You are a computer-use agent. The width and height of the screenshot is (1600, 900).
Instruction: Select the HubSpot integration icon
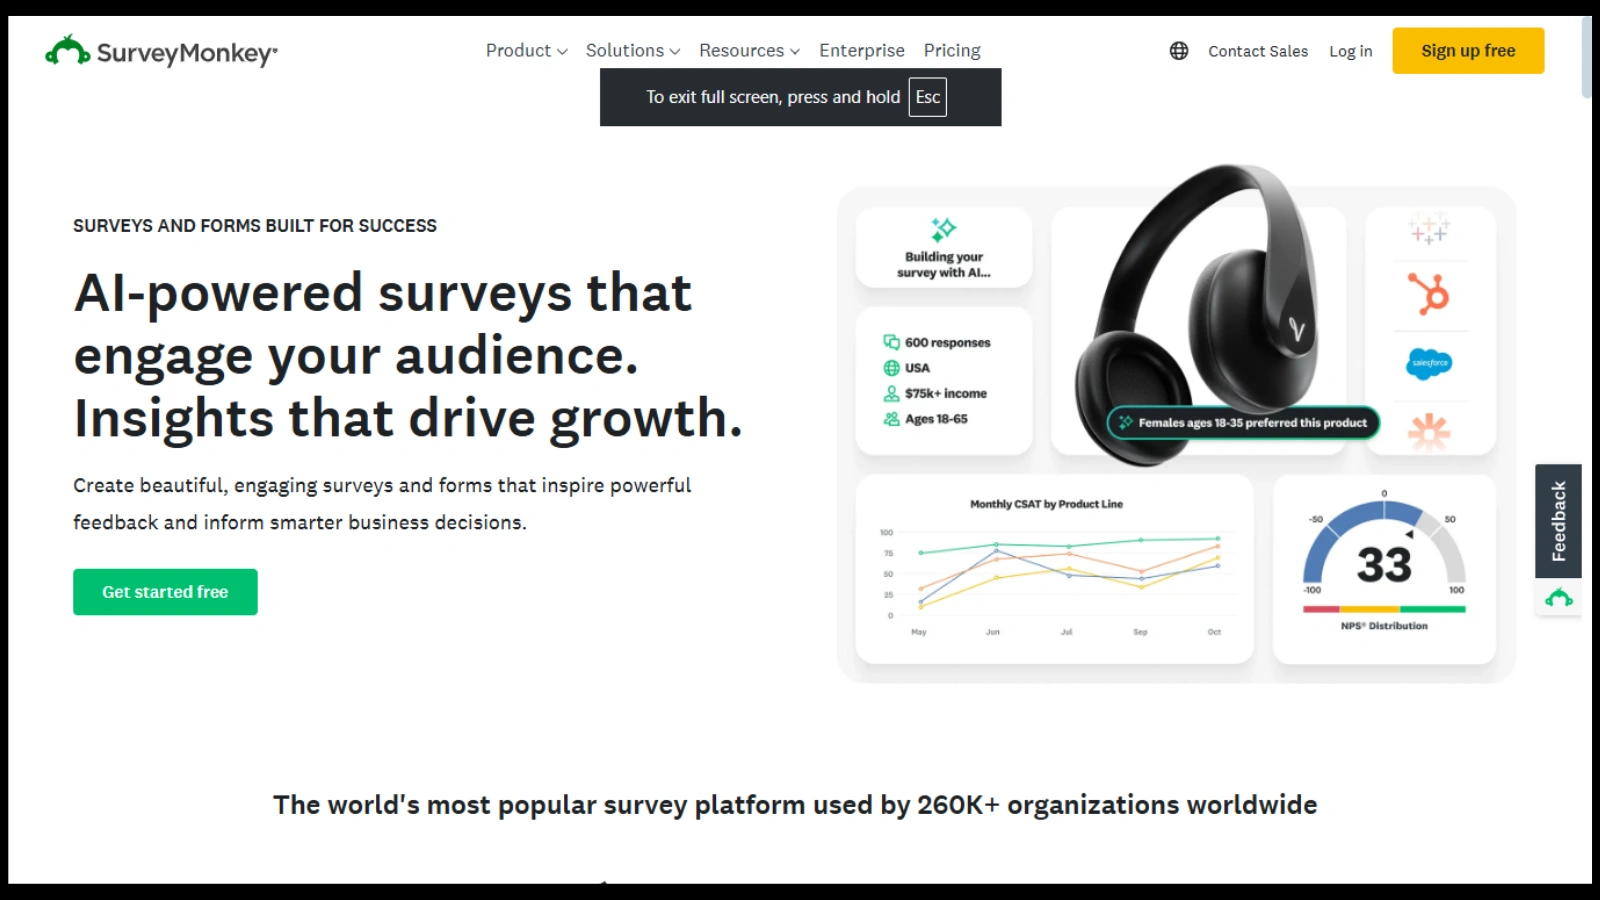1430,295
